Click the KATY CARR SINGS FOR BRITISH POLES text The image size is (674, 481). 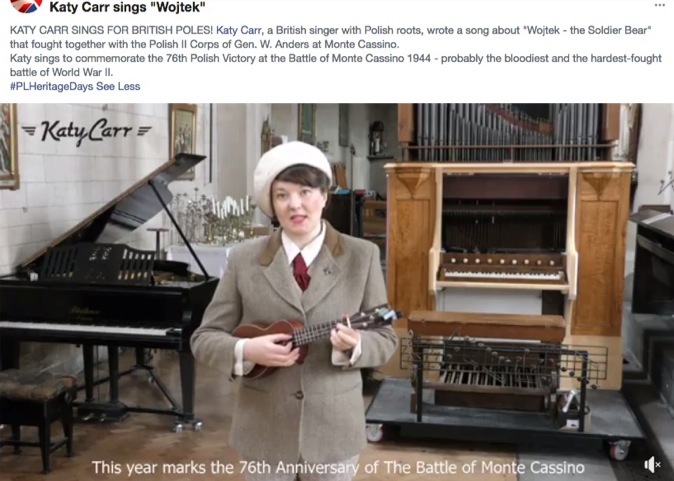[x=111, y=30]
